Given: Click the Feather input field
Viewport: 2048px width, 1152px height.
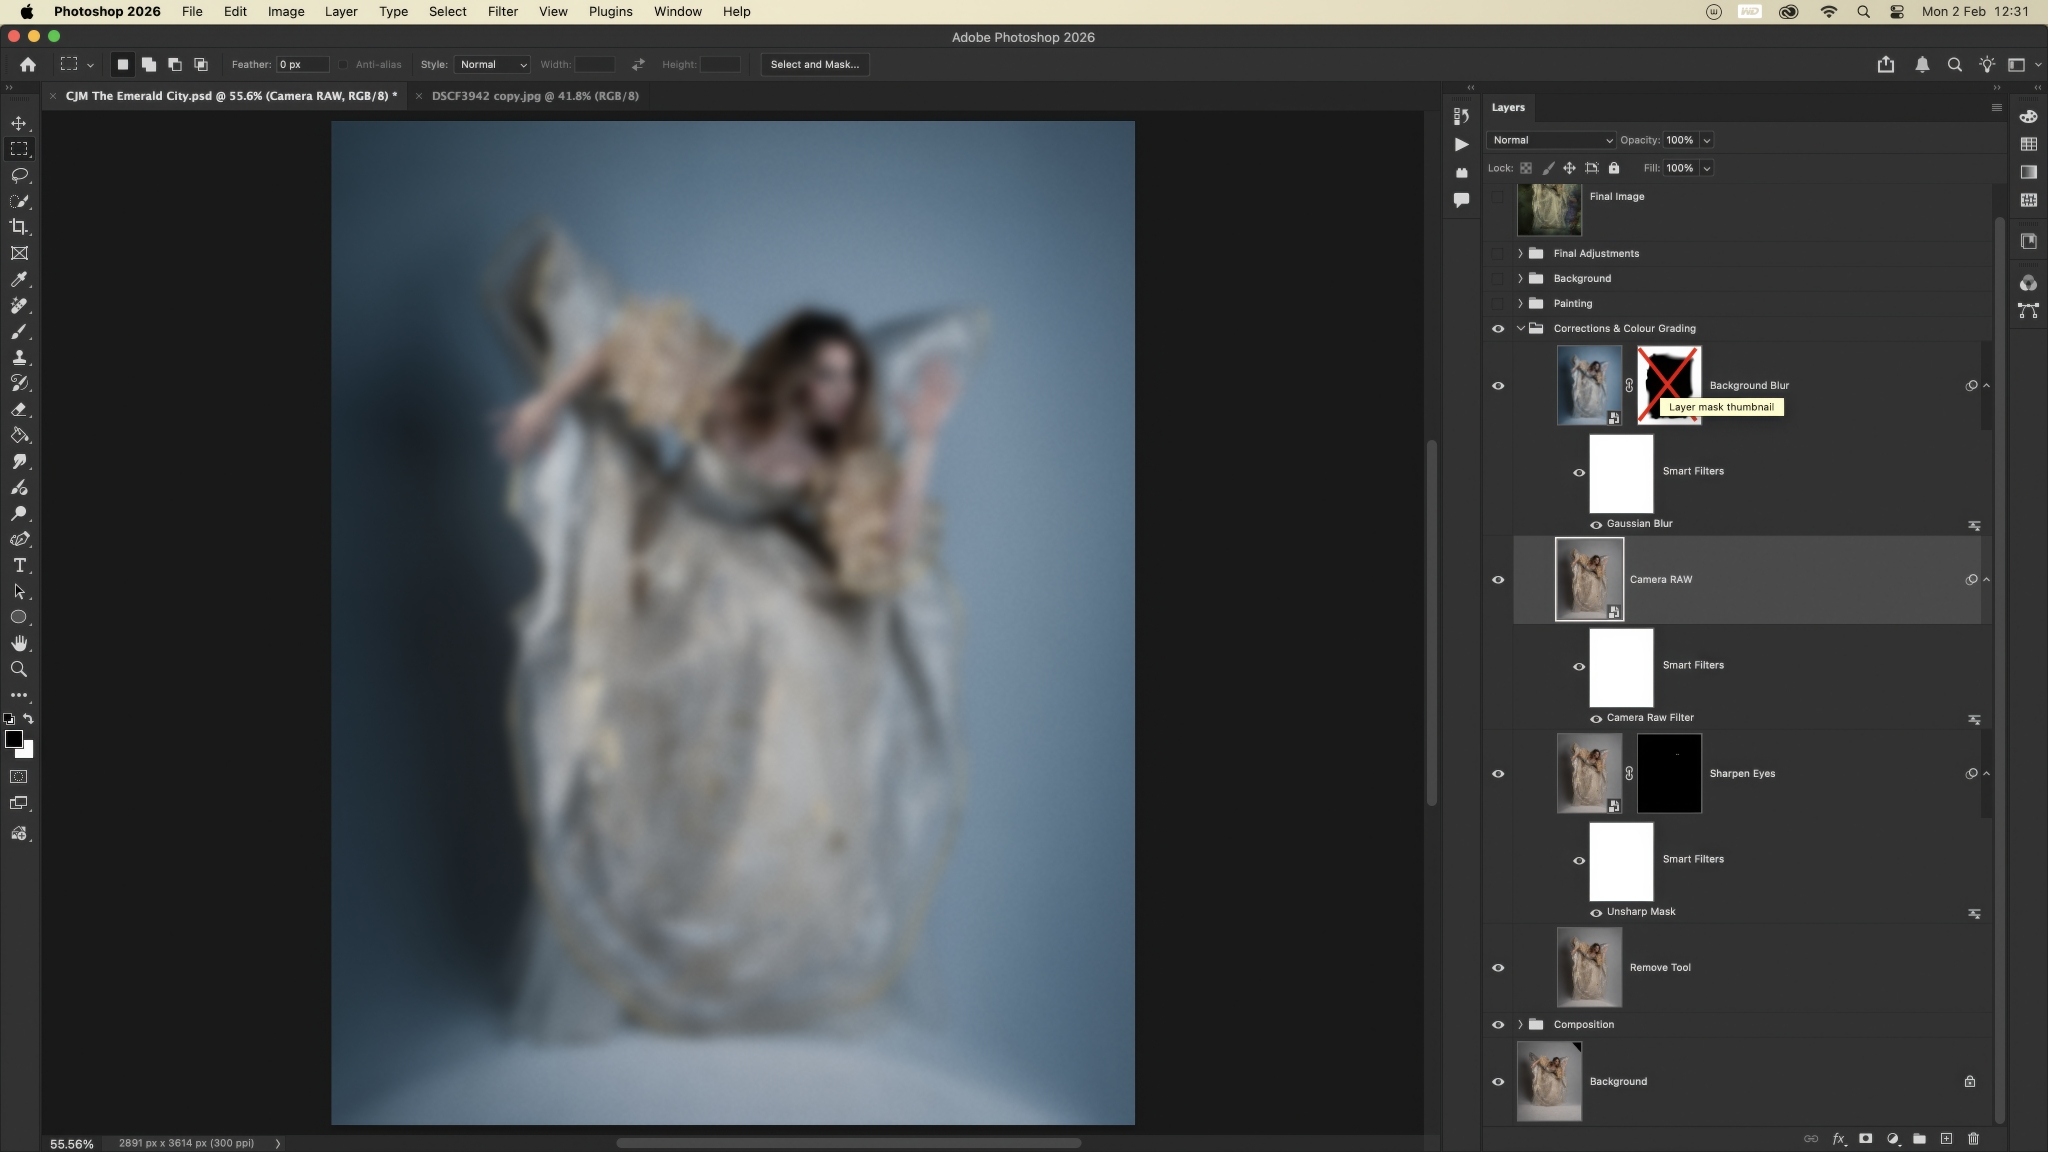Looking at the screenshot, I should [x=302, y=64].
